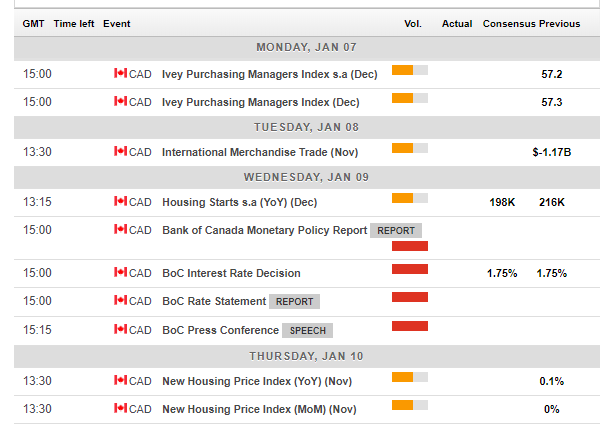Open Ivey Purchasing Managers Index s.a (Dec) event
The height and width of the screenshot is (437, 613).
point(268,74)
